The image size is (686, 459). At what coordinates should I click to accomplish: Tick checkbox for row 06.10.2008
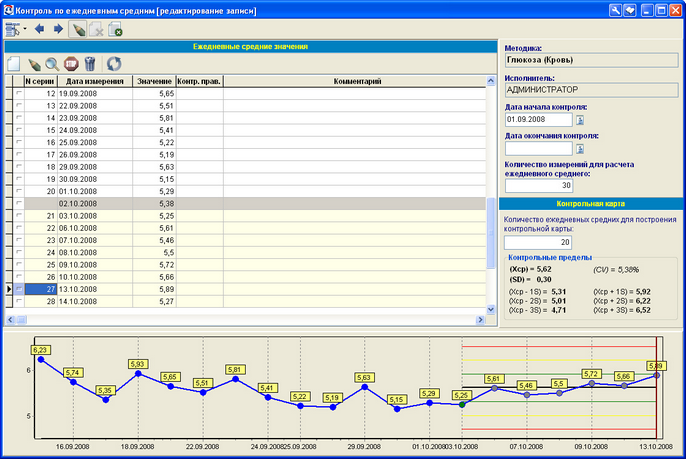pyautogui.click(x=18, y=228)
